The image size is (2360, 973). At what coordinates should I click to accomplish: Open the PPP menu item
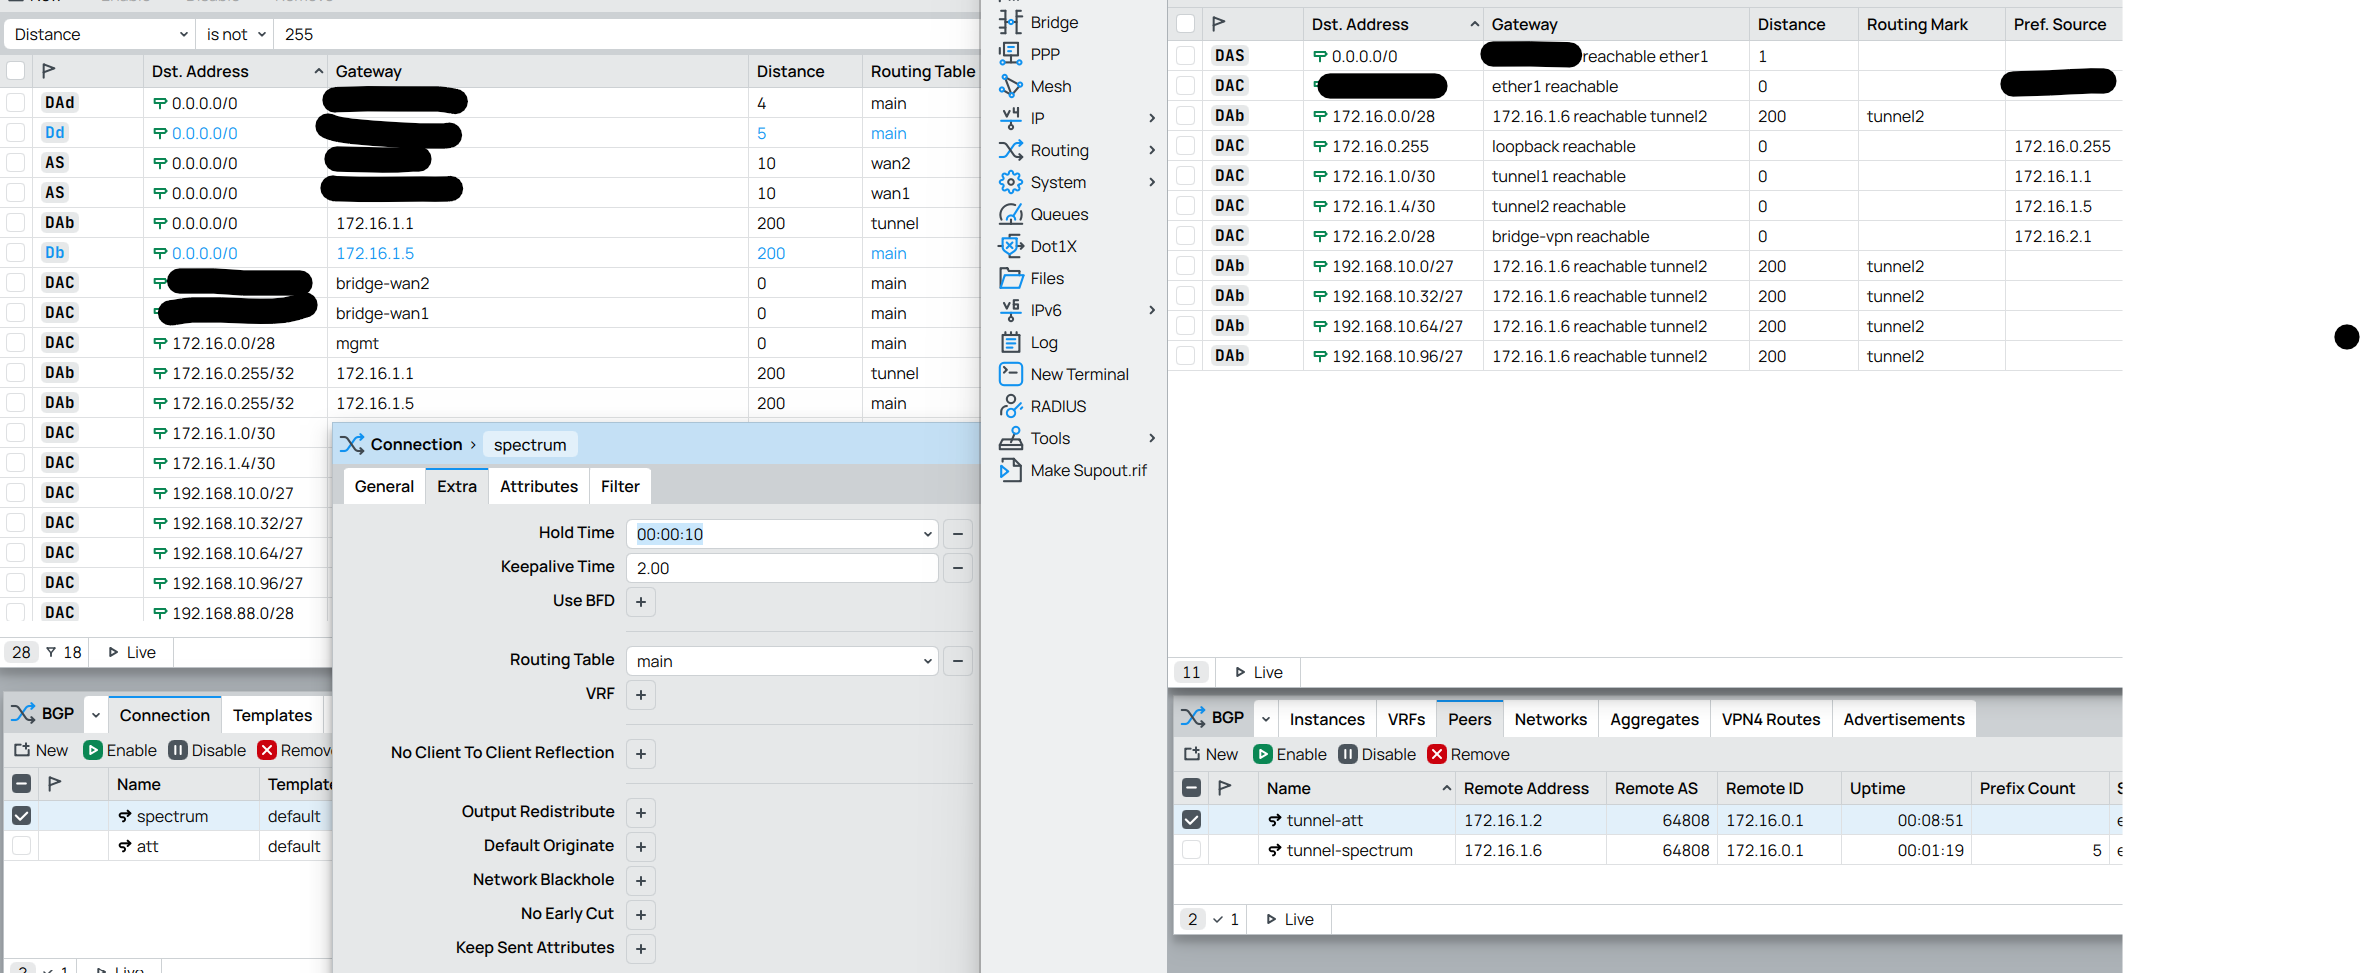coord(1045,54)
